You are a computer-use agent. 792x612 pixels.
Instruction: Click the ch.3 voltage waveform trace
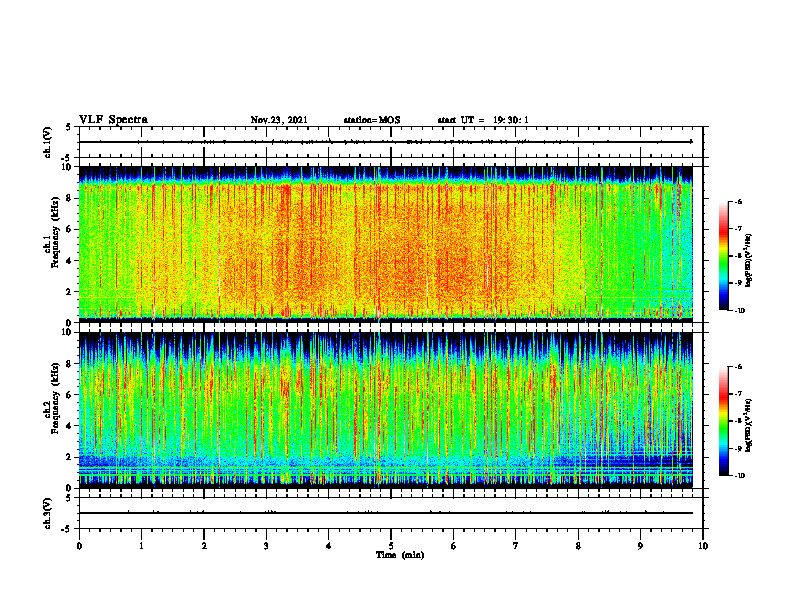click(386, 513)
